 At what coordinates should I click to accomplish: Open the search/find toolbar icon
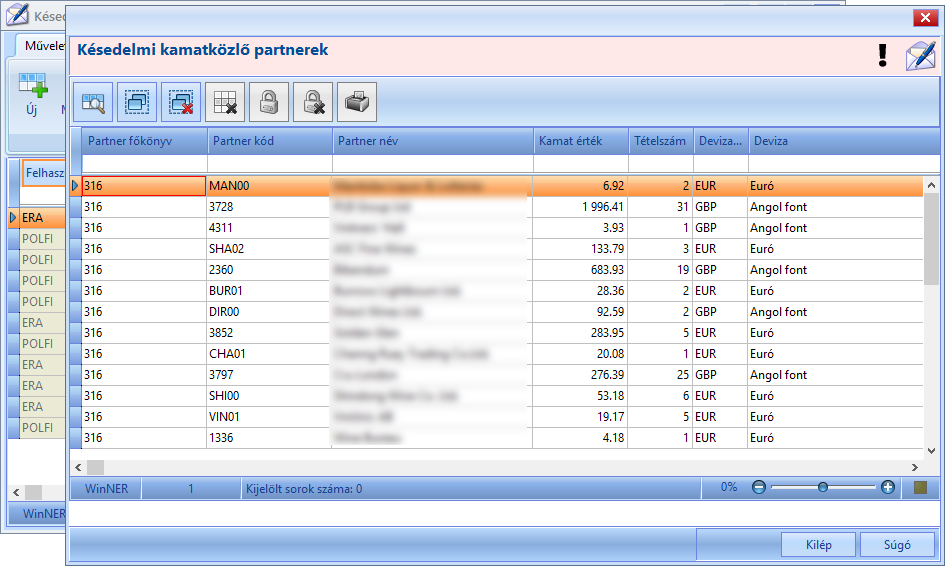pos(93,102)
